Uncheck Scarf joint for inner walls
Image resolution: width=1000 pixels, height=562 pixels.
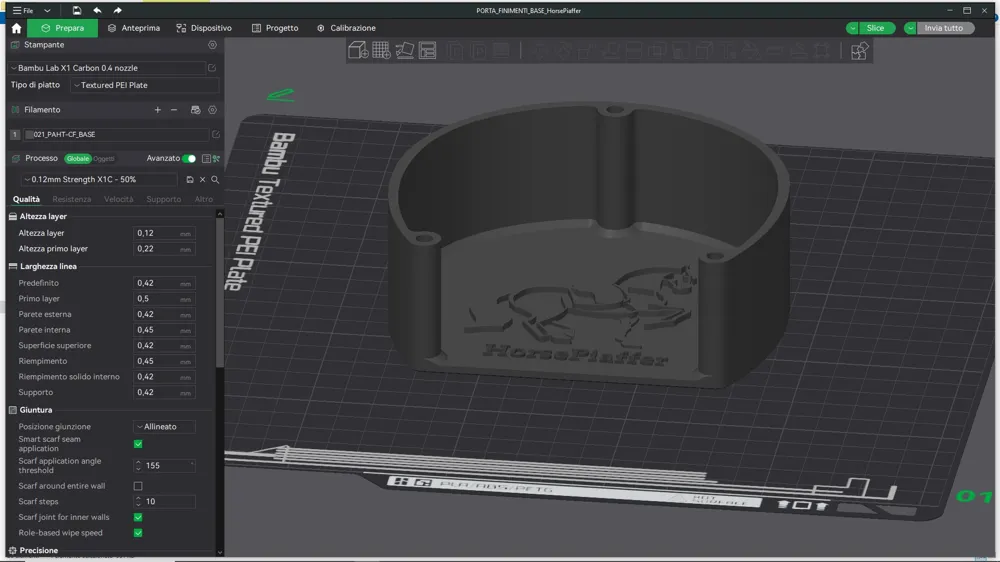coord(138,517)
